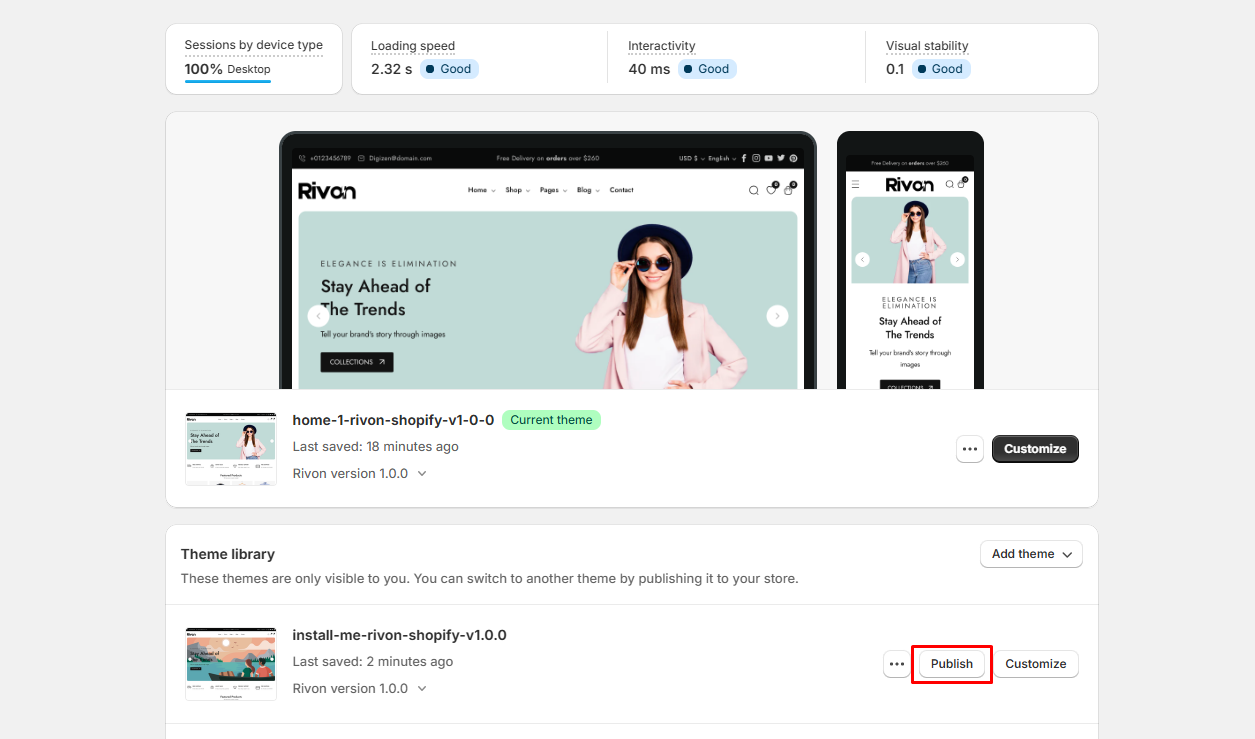
Task: Click next slide arrow in mobile preview
Action: (957, 259)
